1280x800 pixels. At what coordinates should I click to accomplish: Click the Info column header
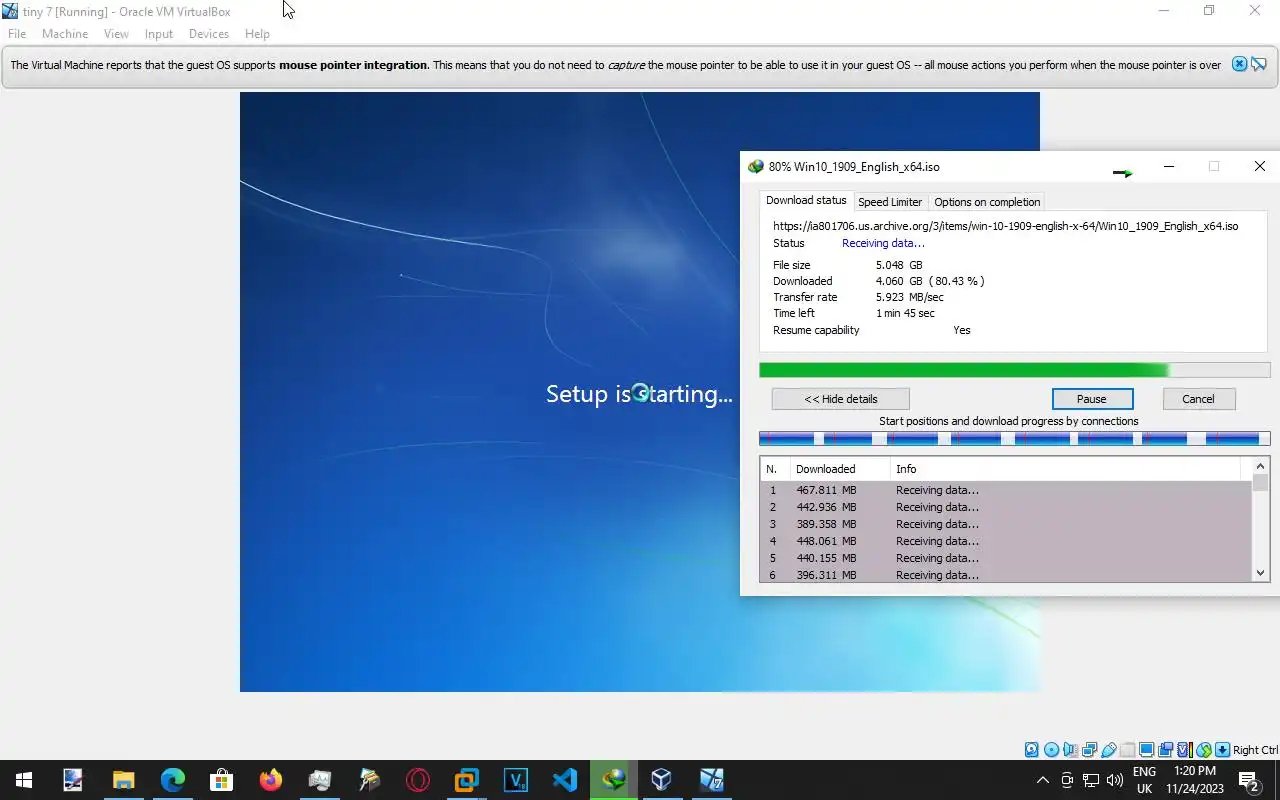1065,469
